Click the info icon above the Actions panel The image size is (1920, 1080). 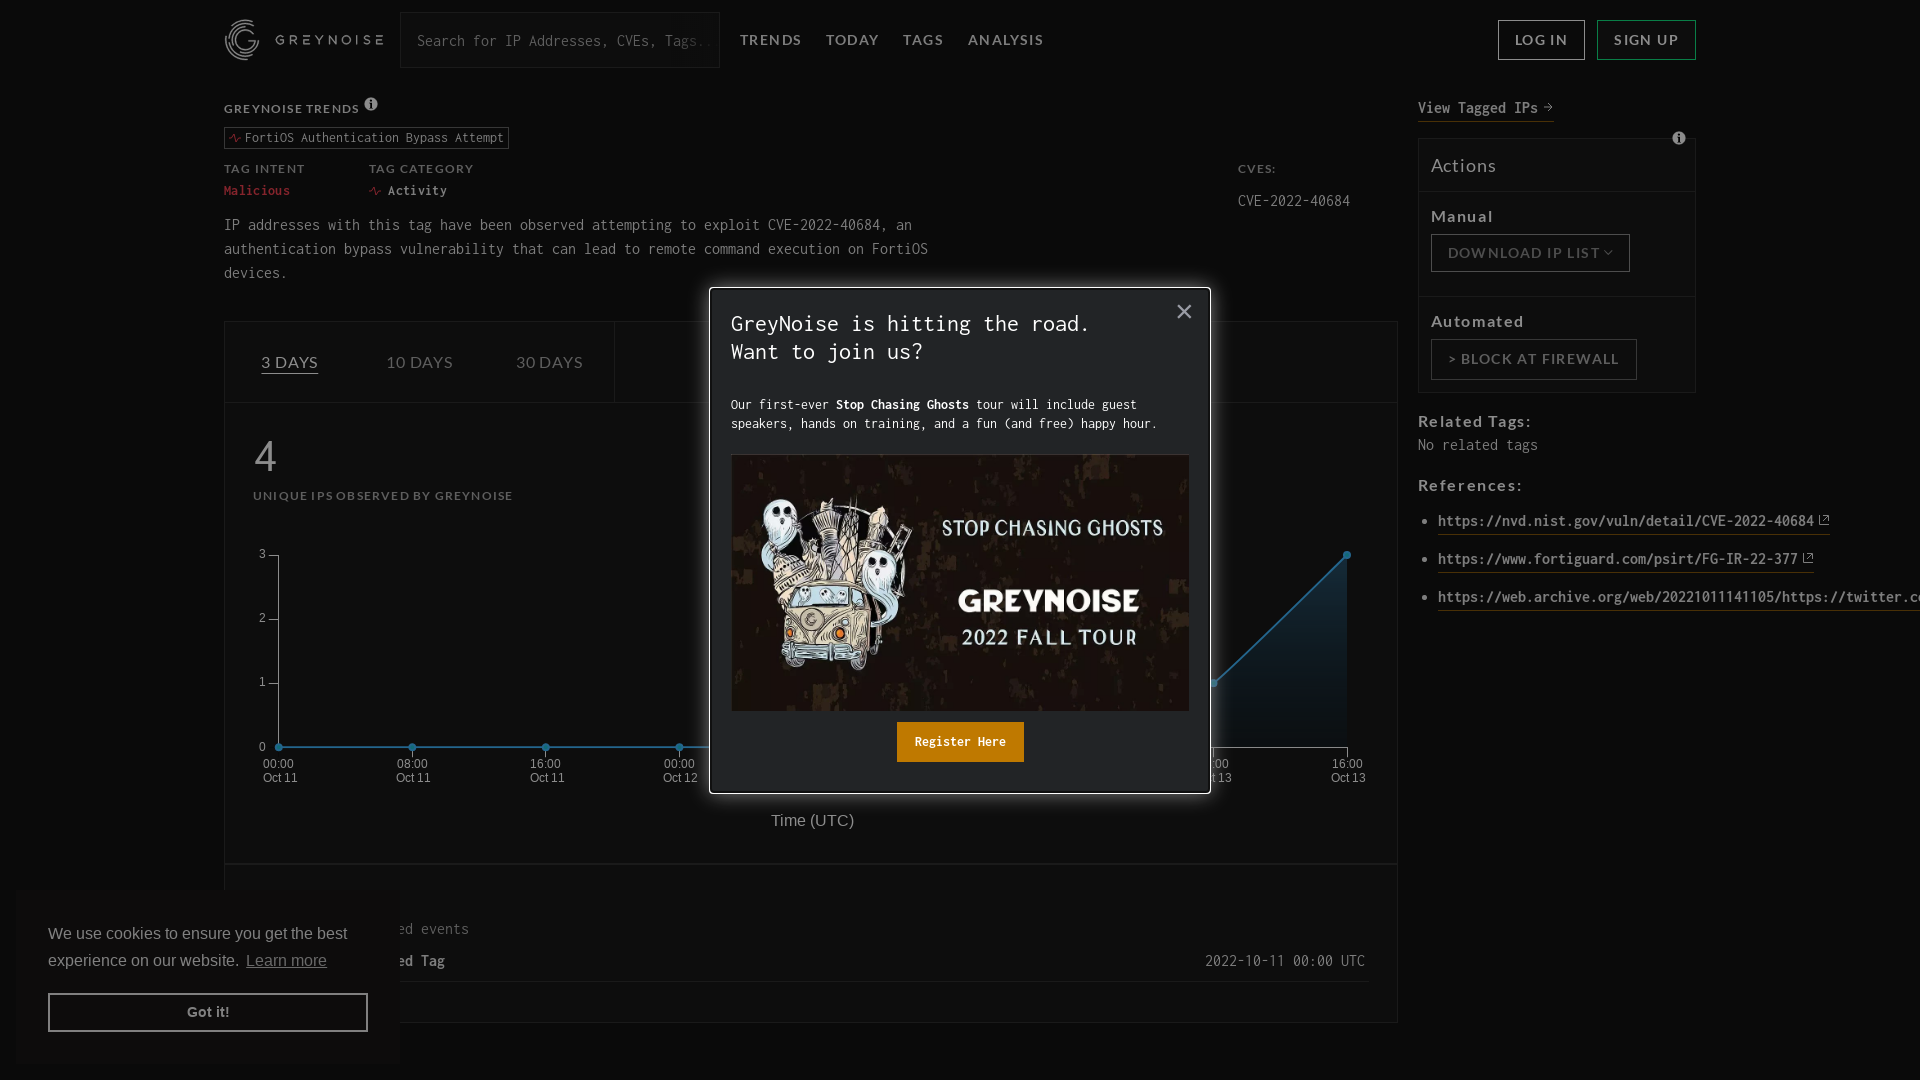pyautogui.click(x=1679, y=139)
